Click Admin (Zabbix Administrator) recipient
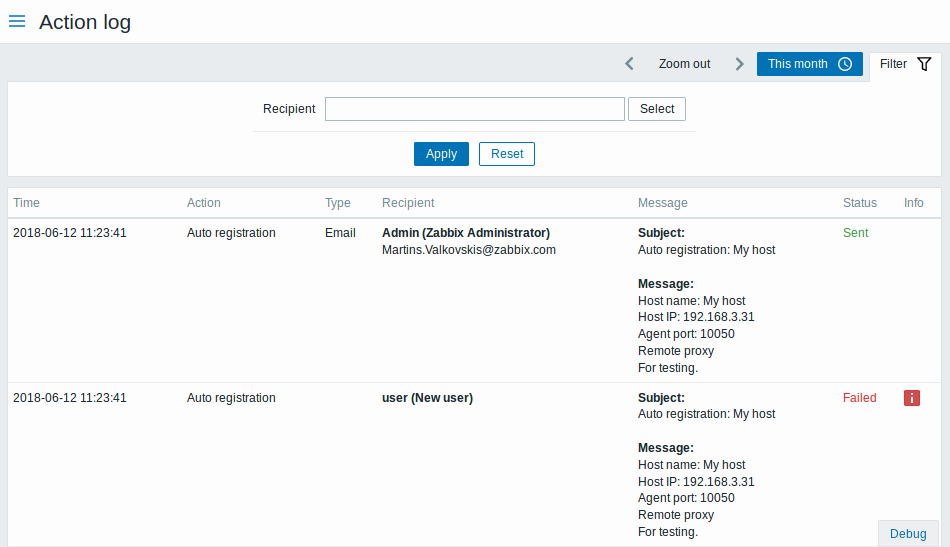Screen dimensions: 950x547 click(x=466, y=233)
